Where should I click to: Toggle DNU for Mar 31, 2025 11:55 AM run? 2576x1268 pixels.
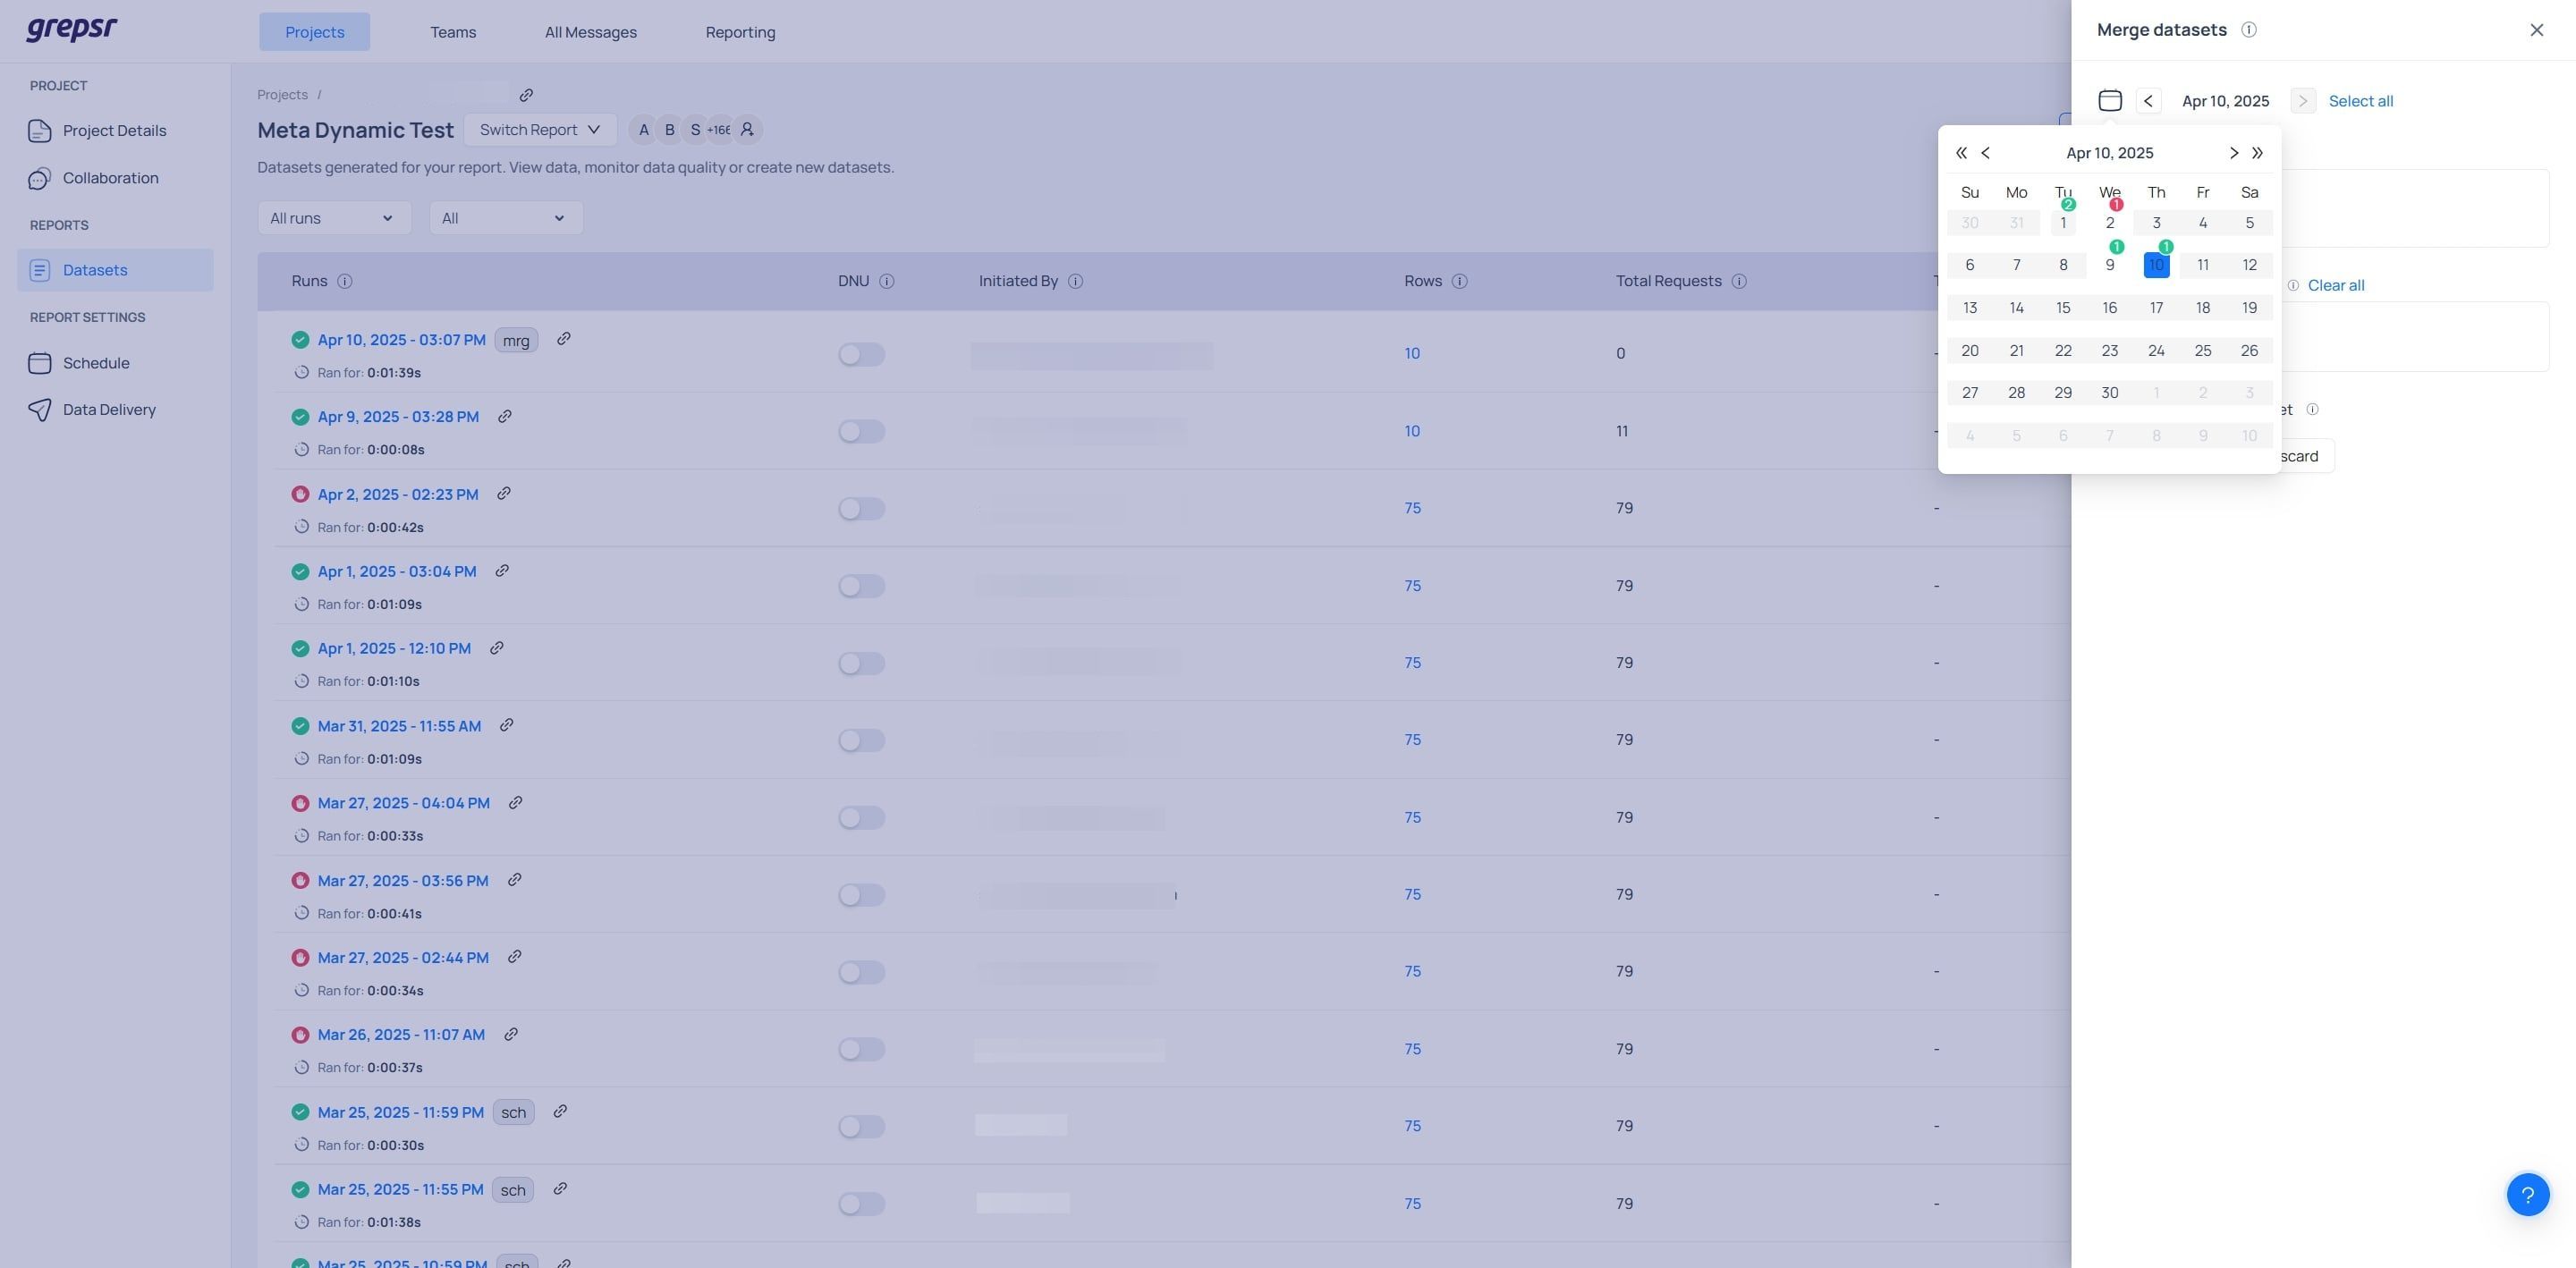tap(861, 740)
